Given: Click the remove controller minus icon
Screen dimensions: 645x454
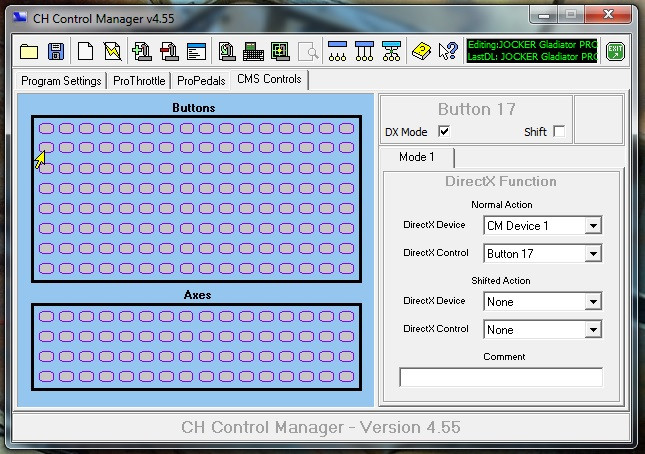Looking at the screenshot, I should 168,51.
